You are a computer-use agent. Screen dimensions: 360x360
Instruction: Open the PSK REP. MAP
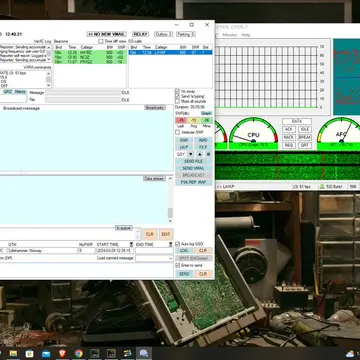(194, 182)
